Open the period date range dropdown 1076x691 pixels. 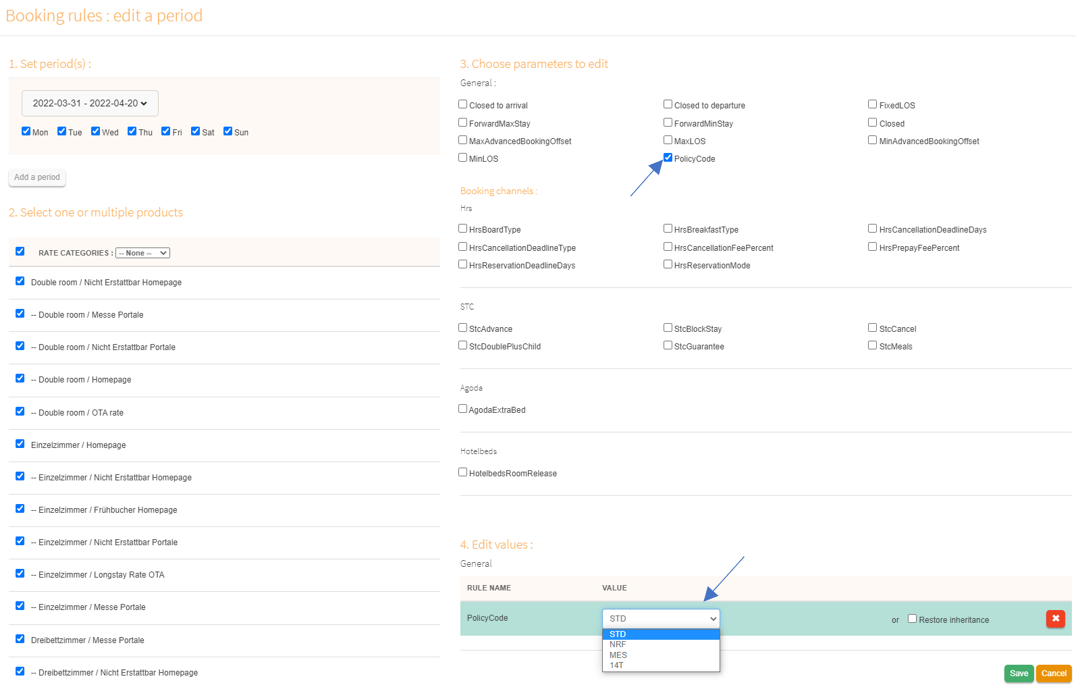(x=90, y=103)
